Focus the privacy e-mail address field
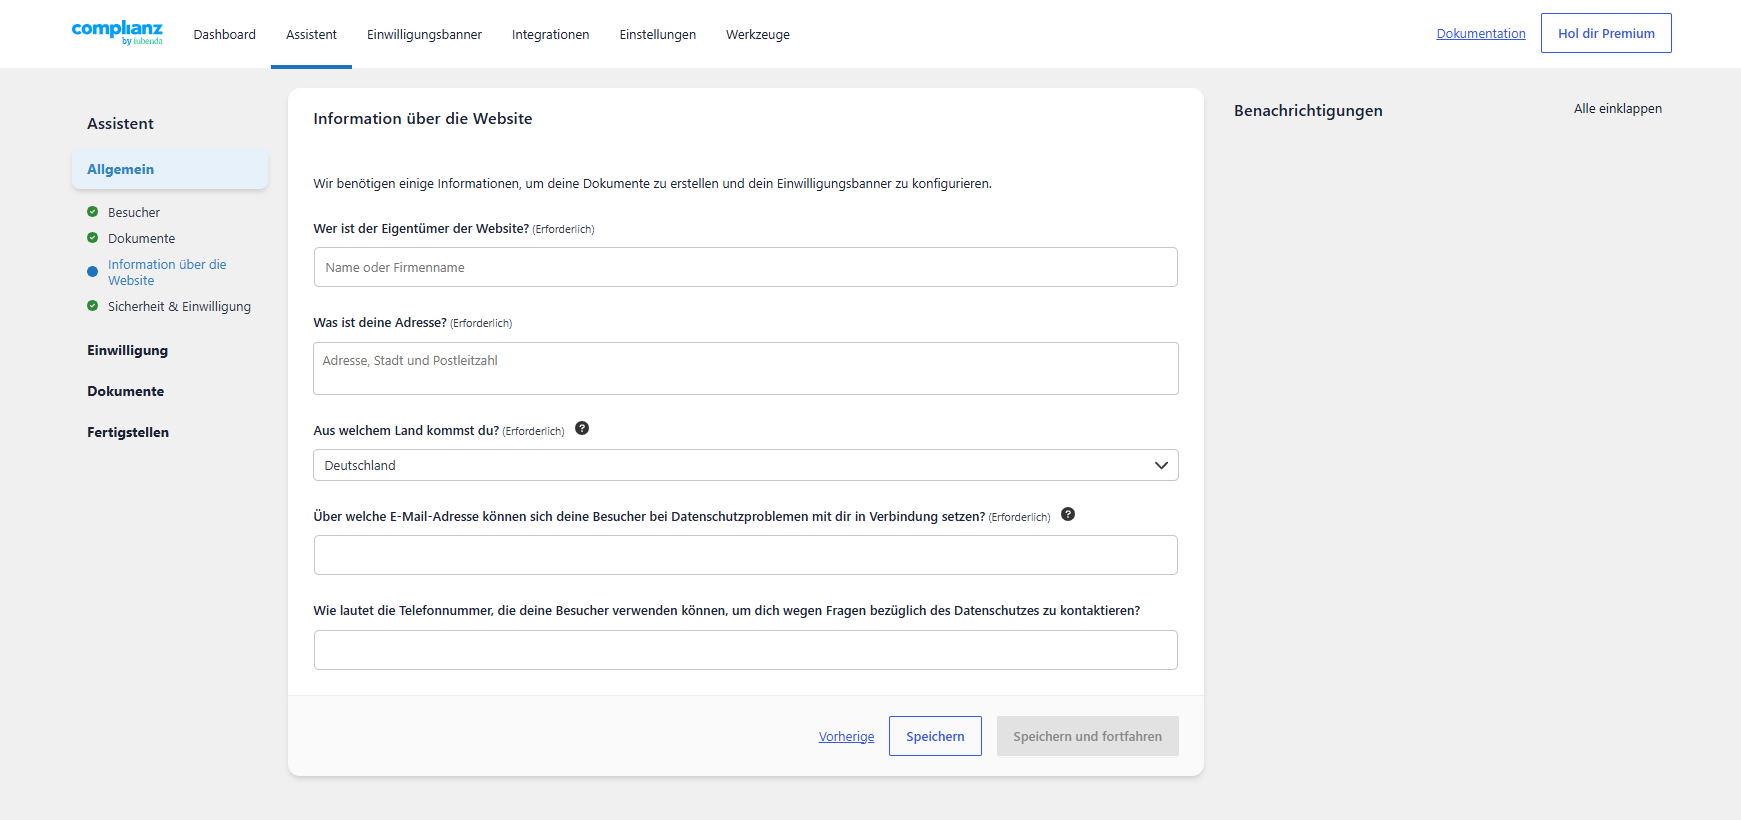Image resolution: width=1741 pixels, height=820 pixels. [x=746, y=555]
